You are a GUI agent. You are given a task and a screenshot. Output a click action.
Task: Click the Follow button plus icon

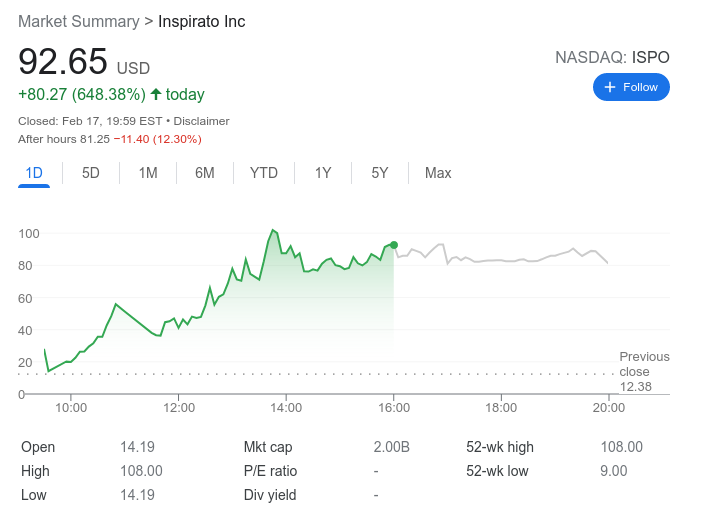[610, 87]
